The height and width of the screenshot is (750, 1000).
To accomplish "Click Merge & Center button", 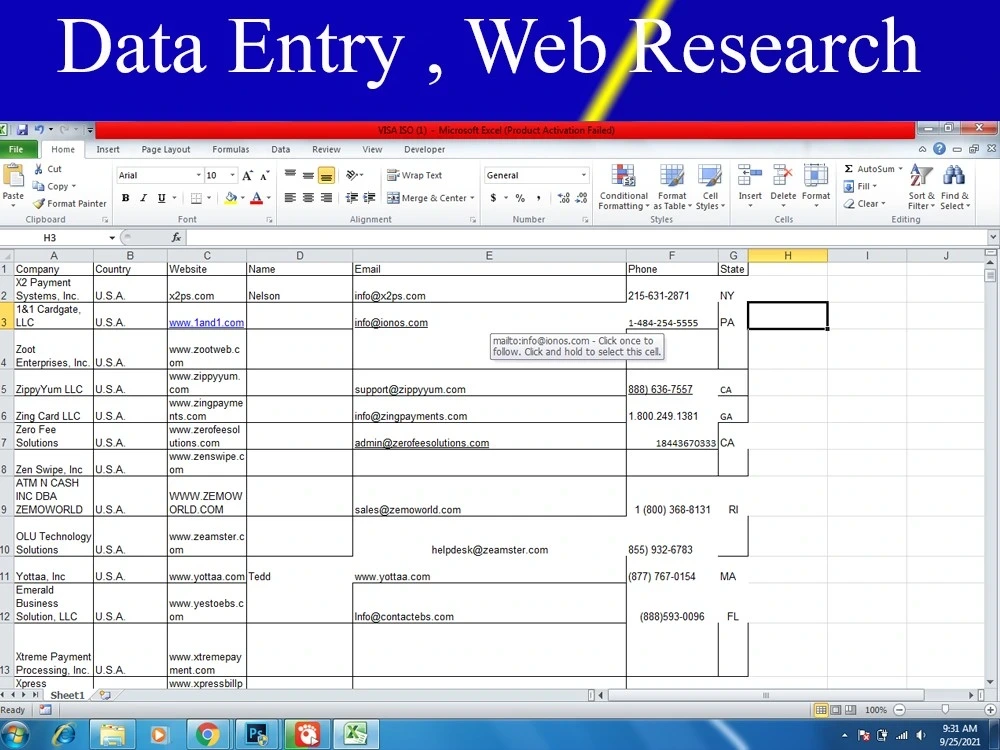I will (427, 198).
